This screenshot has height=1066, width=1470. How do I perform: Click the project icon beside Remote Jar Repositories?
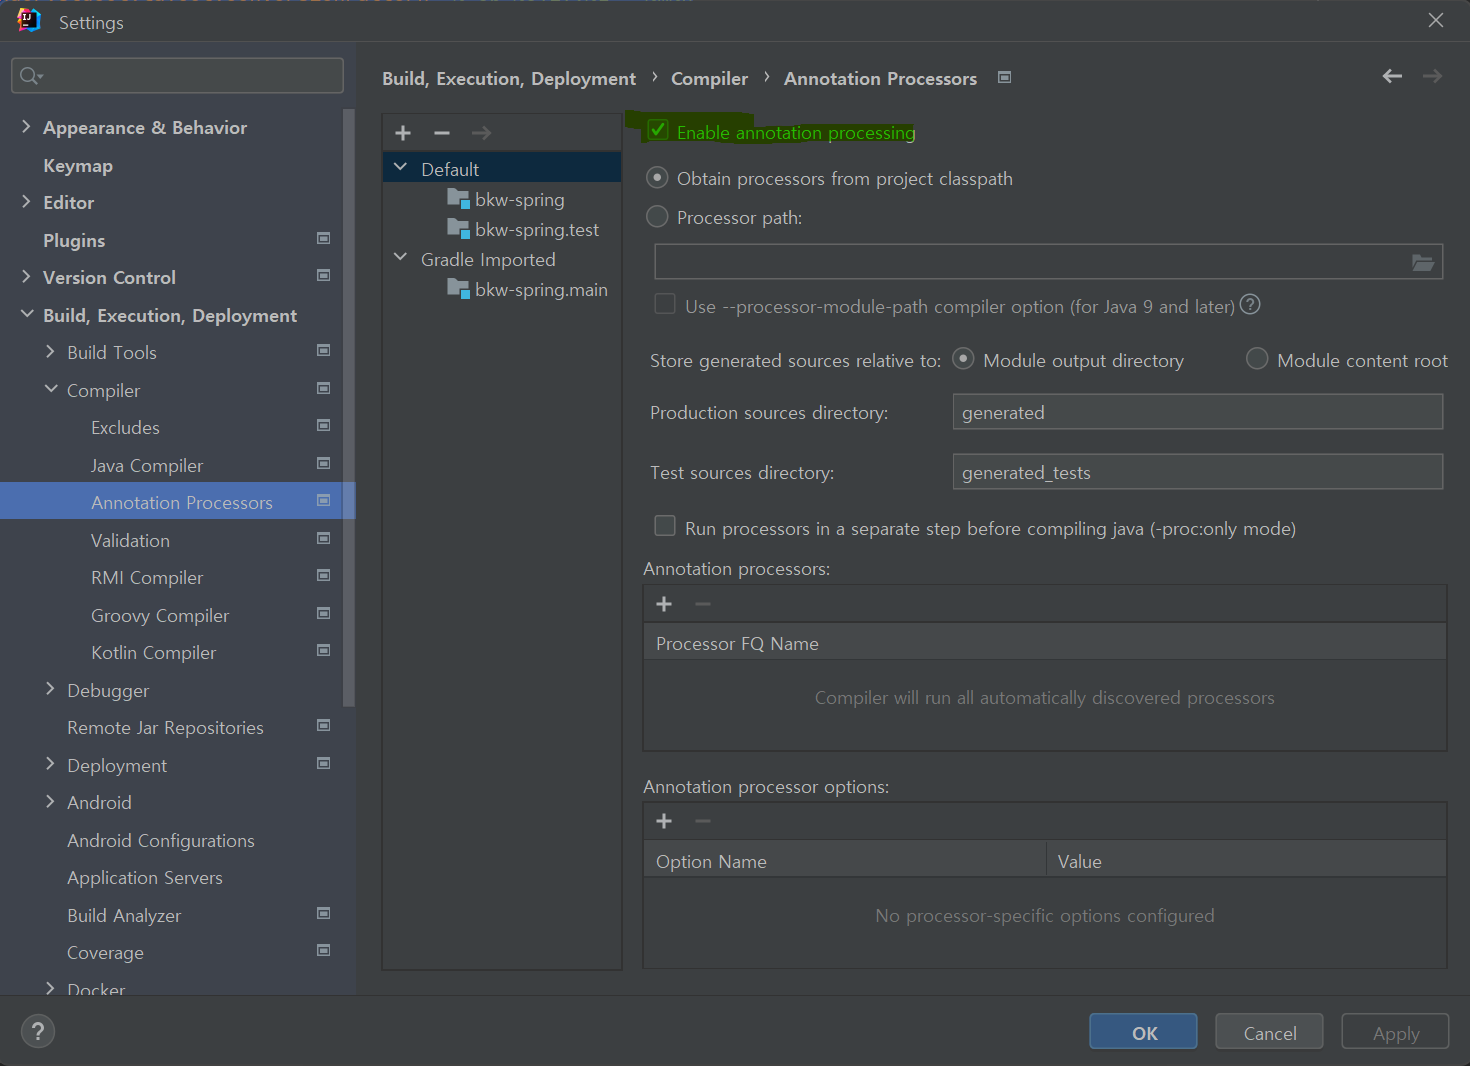pos(323,725)
